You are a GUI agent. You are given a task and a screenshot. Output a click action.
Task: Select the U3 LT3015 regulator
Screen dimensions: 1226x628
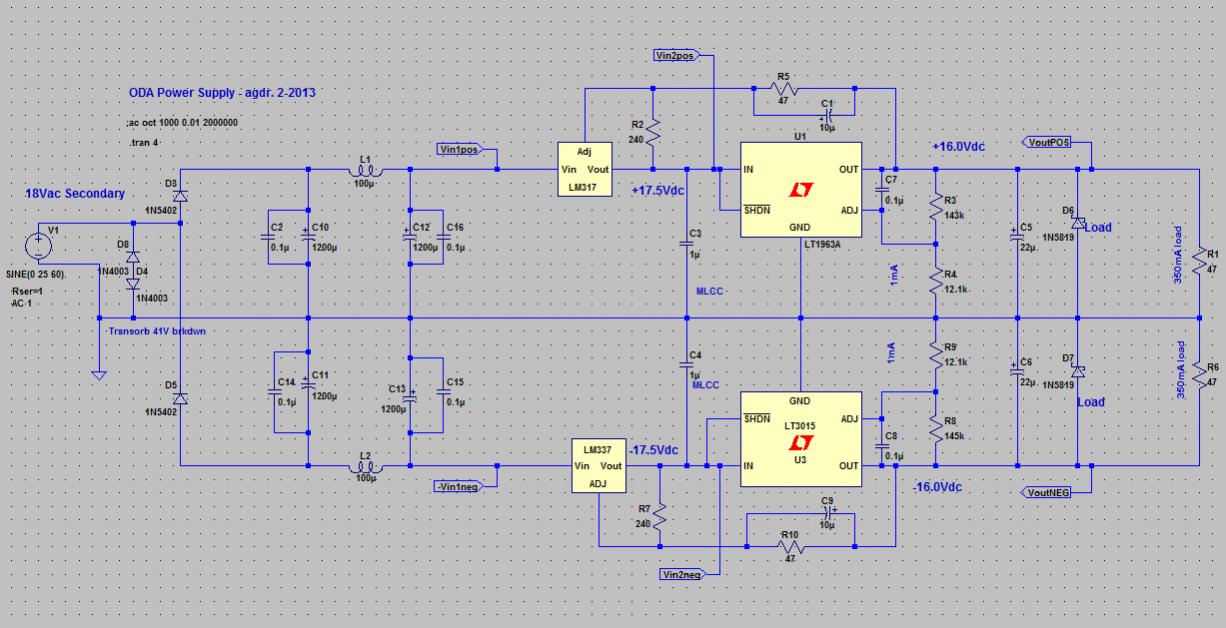coord(800,440)
